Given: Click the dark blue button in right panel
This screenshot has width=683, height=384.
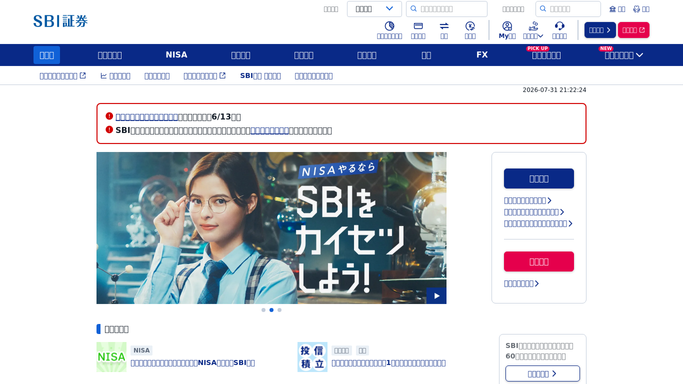Looking at the screenshot, I should click(539, 179).
